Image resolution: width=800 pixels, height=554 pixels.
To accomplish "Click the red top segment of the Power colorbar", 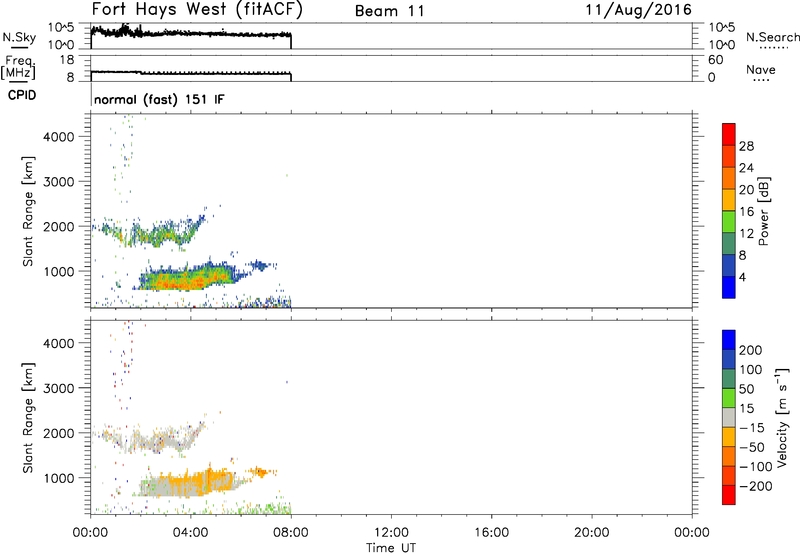I will tap(729, 134).
